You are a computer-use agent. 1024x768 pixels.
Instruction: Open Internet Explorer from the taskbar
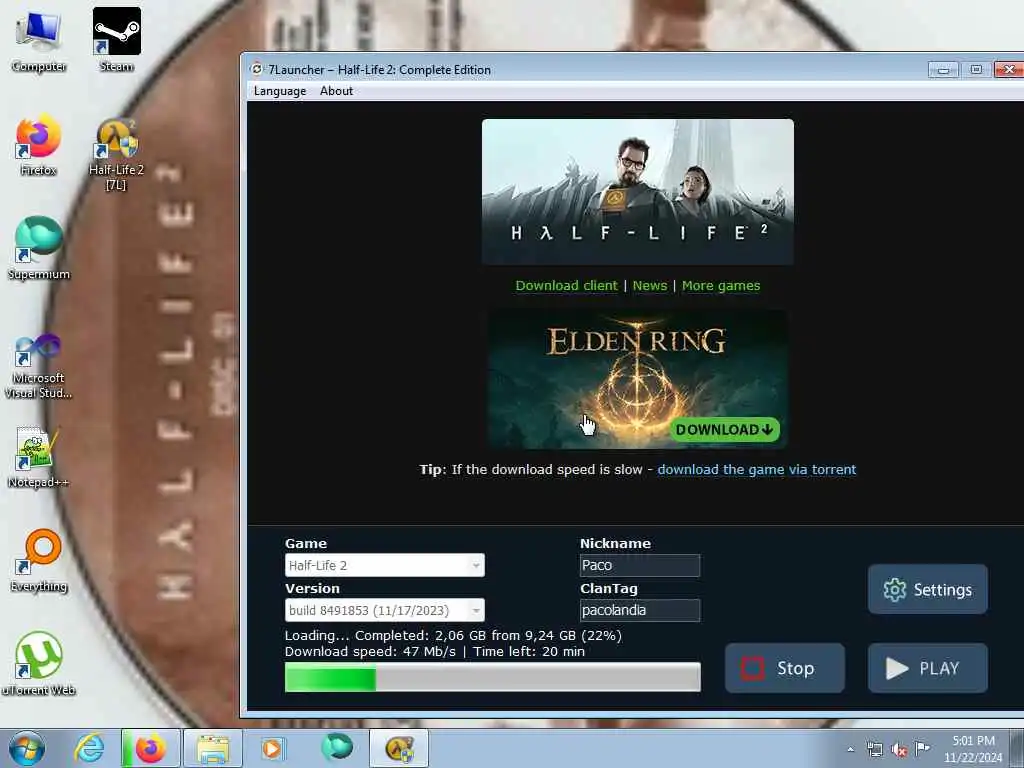pyautogui.click(x=89, y=748)
